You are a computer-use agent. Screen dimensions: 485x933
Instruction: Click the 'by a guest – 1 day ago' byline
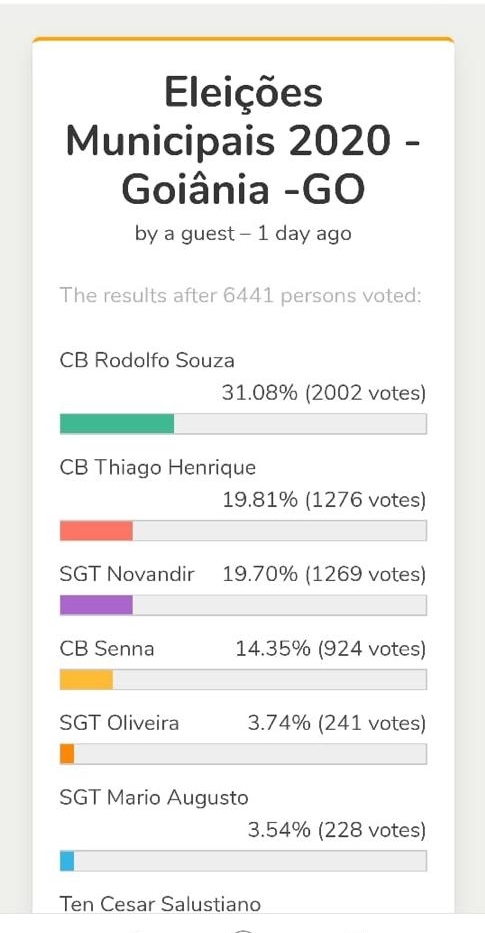click(243, 234)
